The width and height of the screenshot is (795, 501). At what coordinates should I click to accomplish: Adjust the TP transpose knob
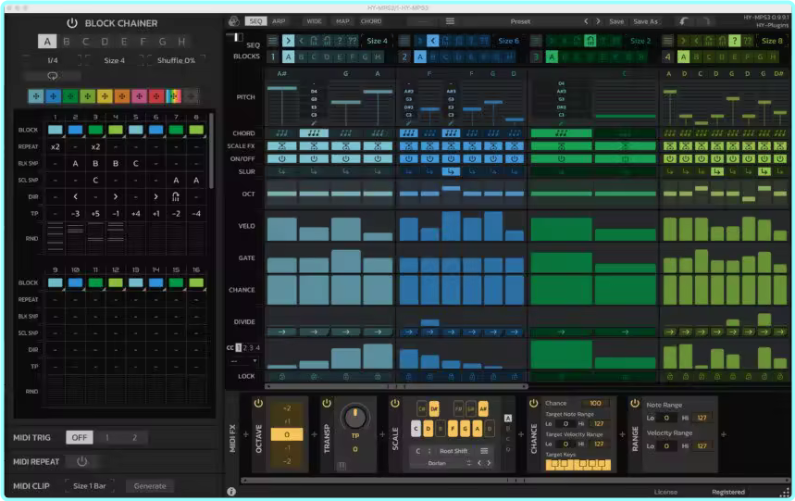pos(355,417)
